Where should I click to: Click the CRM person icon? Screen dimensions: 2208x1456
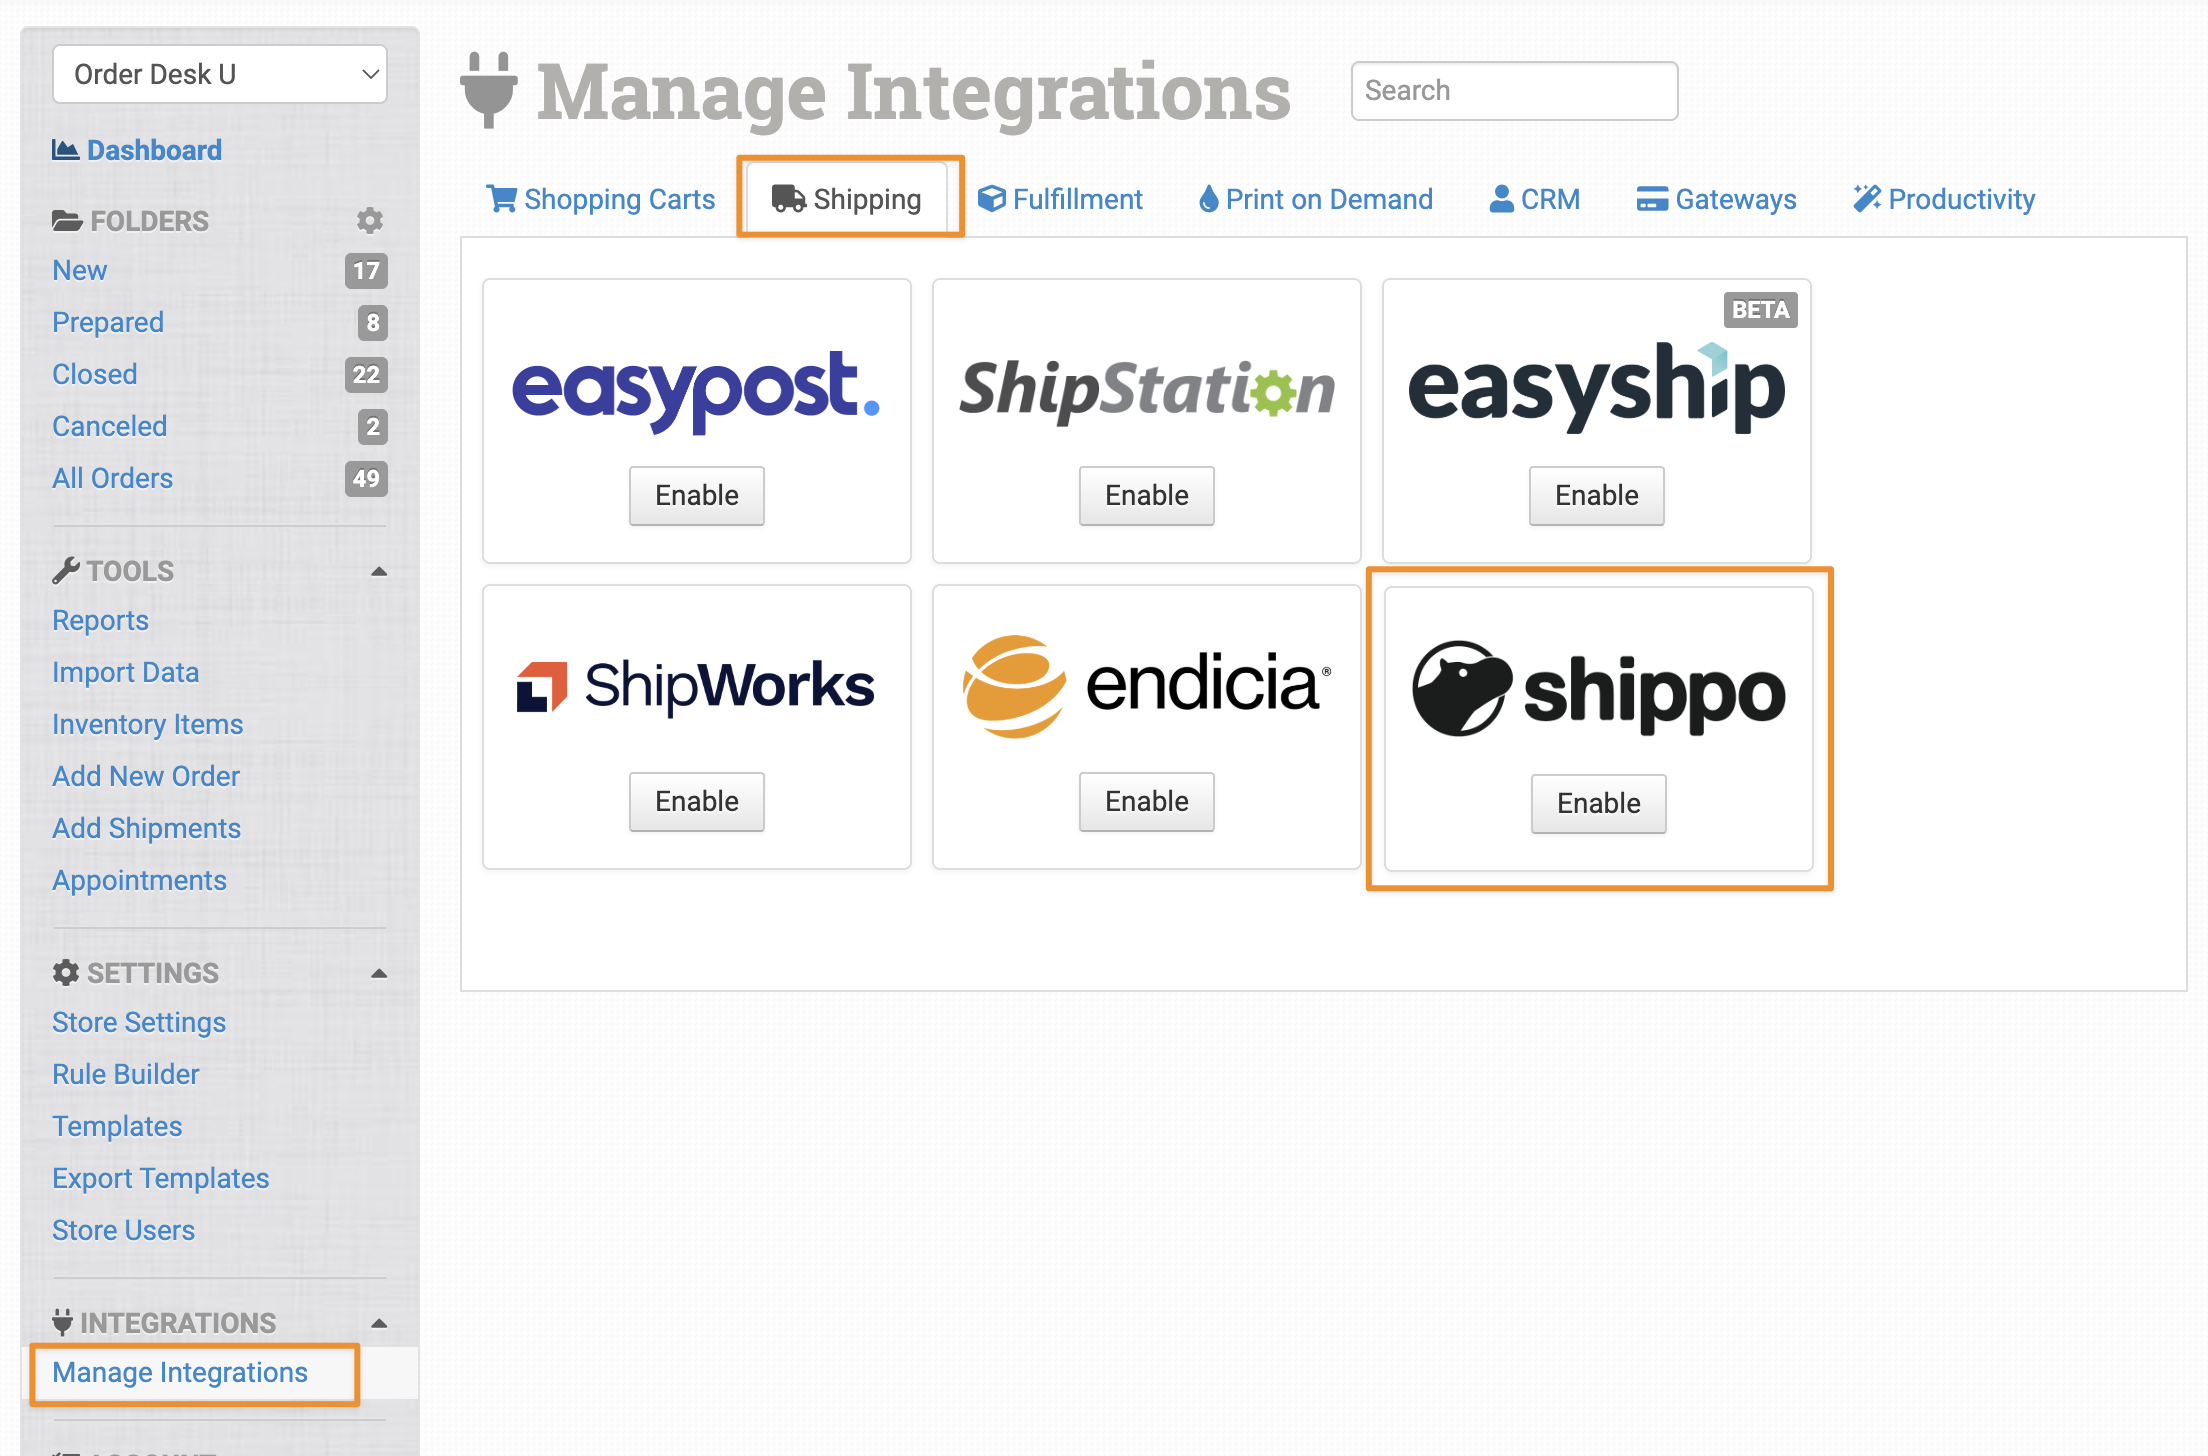tap(1501, 199)
